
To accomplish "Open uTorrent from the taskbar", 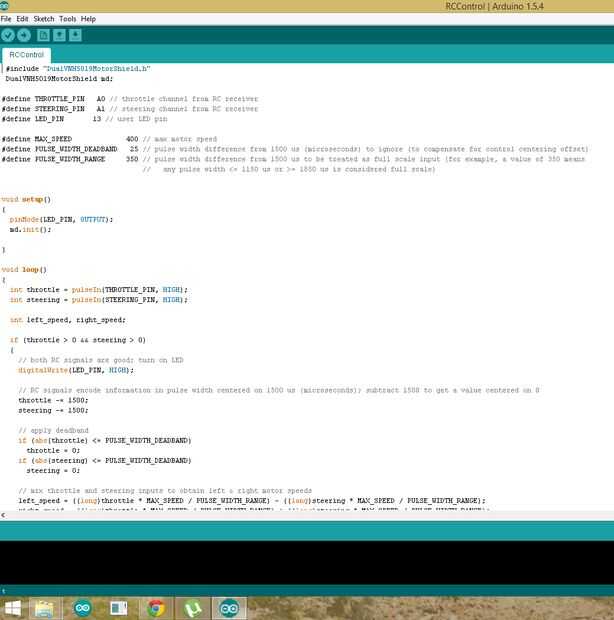I will pyautogui.click(x=193, y=609).
